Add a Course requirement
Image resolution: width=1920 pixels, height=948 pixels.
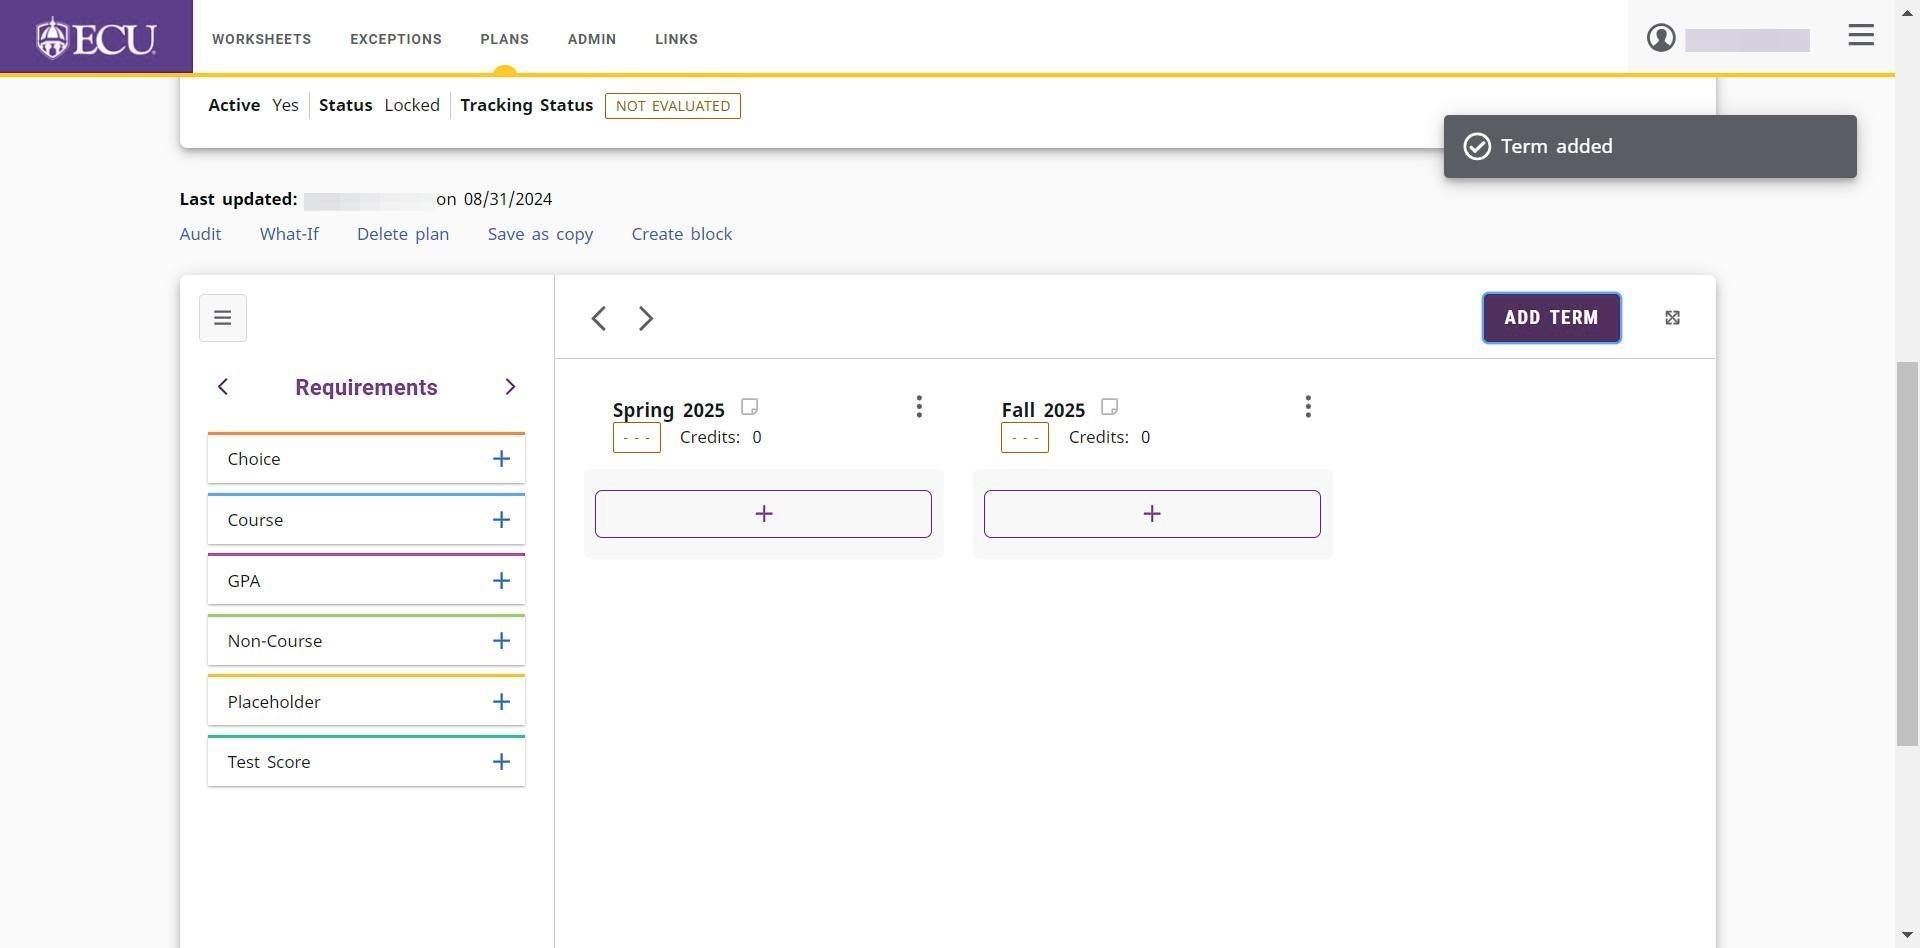501,520
